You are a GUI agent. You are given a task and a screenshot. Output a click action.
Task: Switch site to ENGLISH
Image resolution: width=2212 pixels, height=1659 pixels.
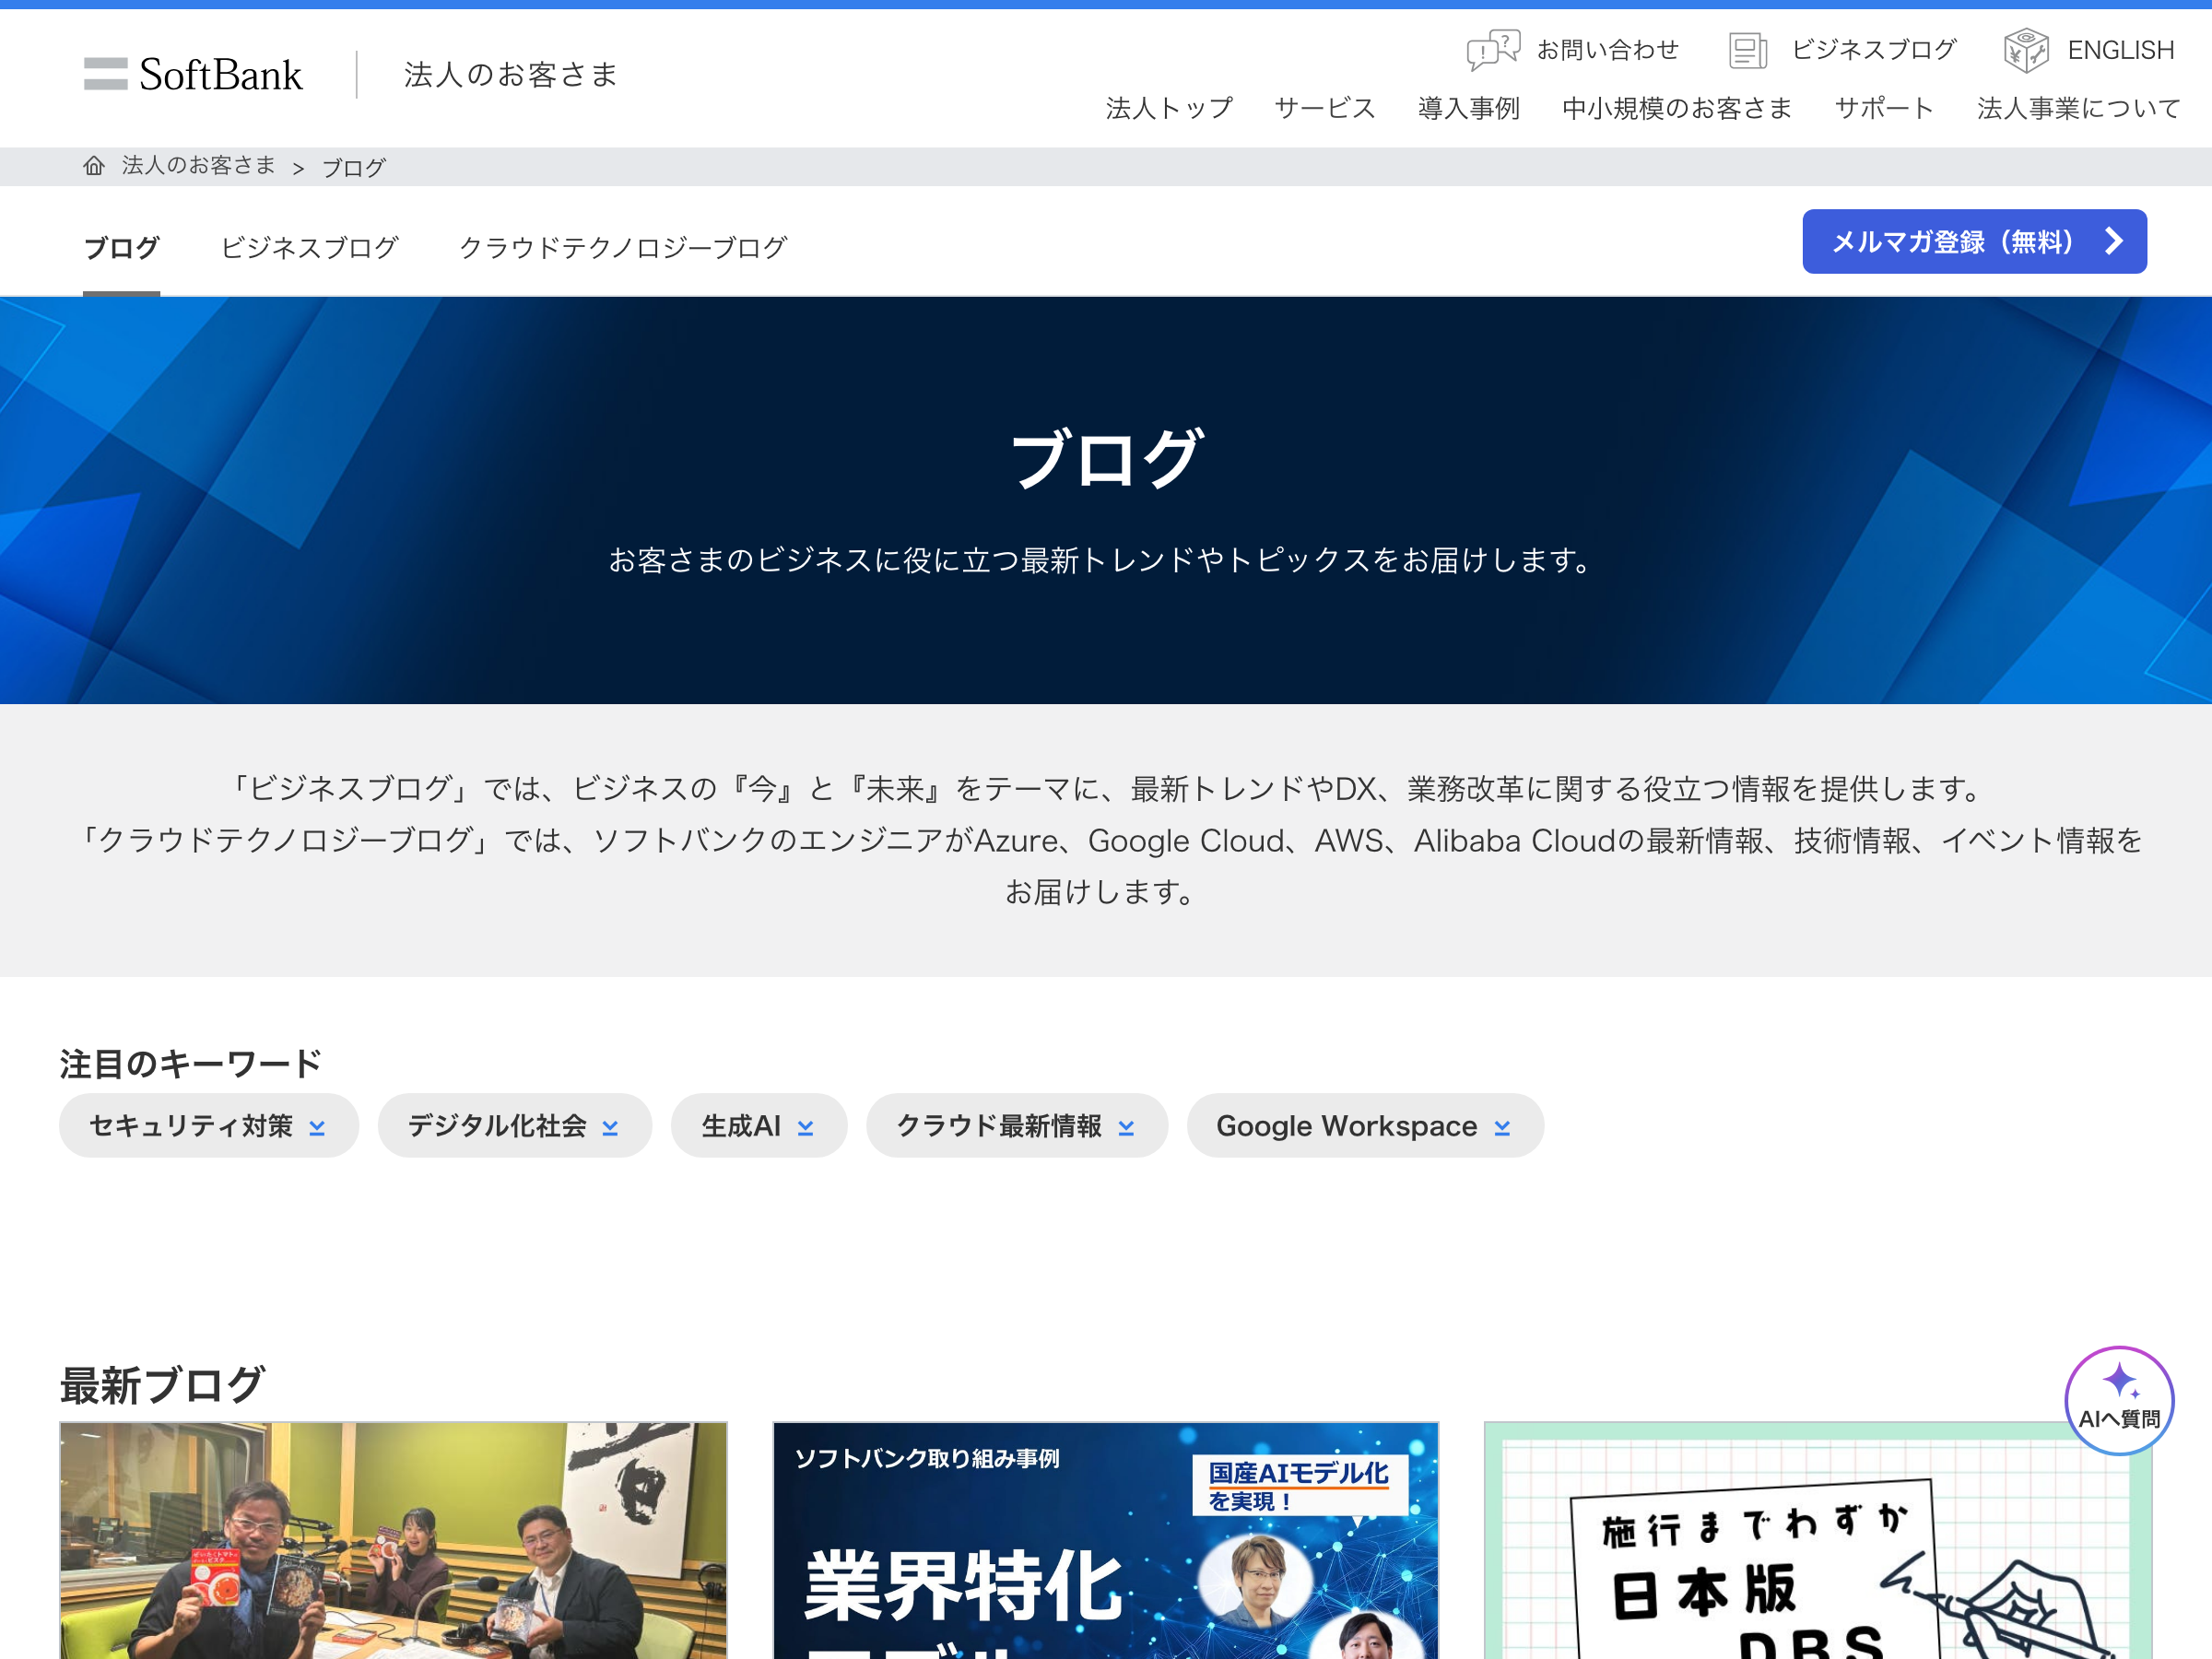2121,50
